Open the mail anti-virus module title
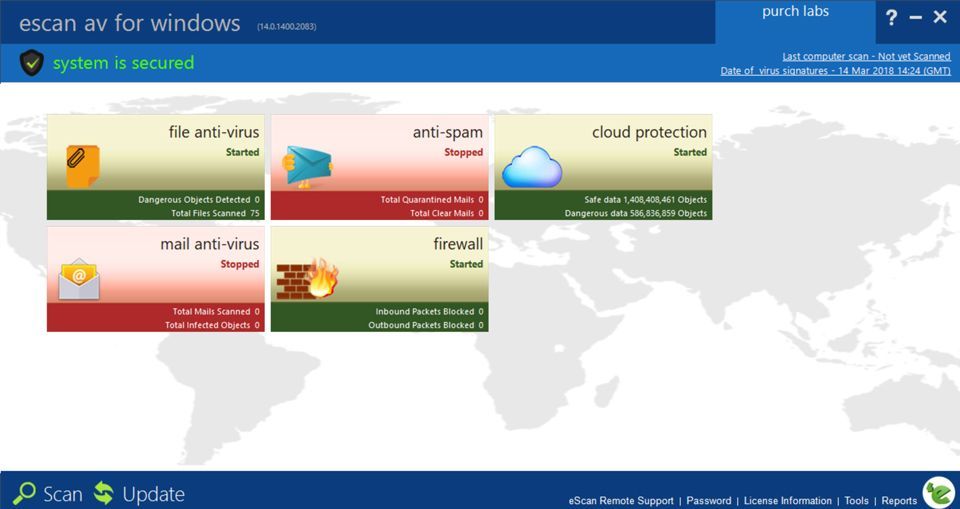The height and width of the screenshot is (509, 960). pyautogui.click(x=209, y=244)
